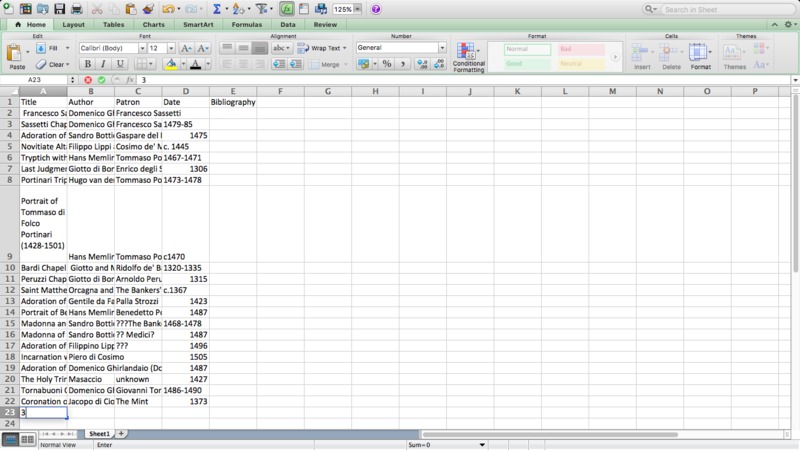Click the large Paste button in ribbon
The image size is (800, 450).
click(x=16, y=57)
